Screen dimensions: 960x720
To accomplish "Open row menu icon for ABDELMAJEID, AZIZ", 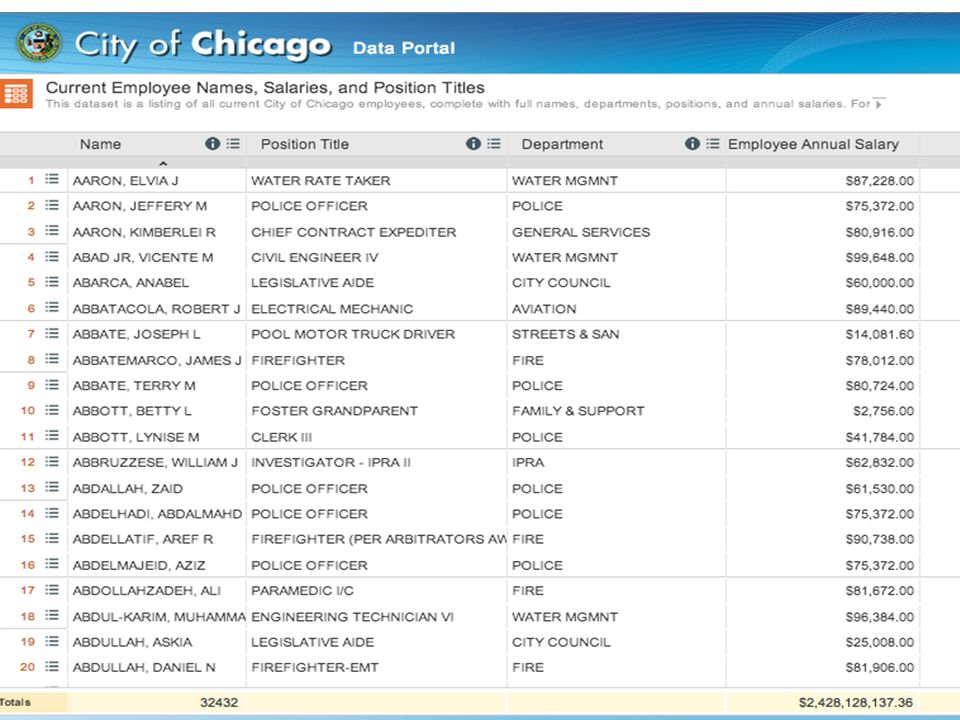I will tap(52, 564).
